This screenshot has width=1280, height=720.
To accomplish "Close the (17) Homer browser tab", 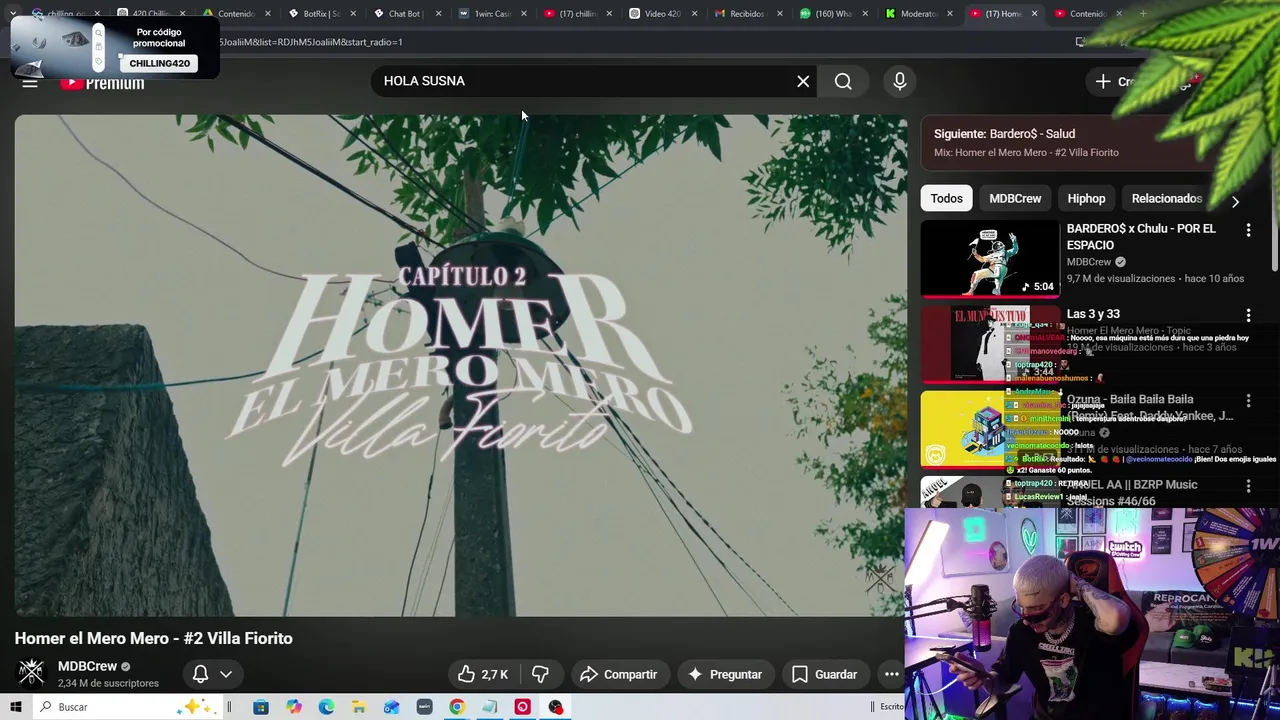I will click(x=1034, y=14).
